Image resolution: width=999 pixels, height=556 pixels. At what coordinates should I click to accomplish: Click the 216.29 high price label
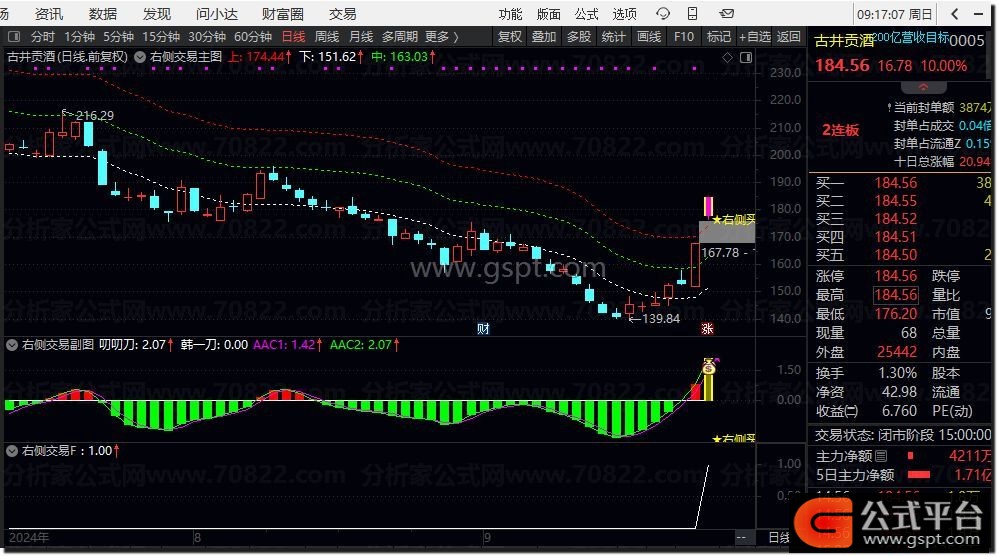pos(94,116)
